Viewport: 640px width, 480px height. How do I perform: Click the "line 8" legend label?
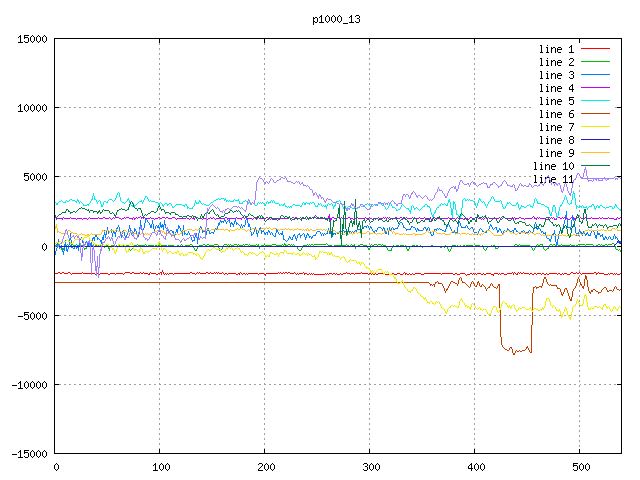556,140
